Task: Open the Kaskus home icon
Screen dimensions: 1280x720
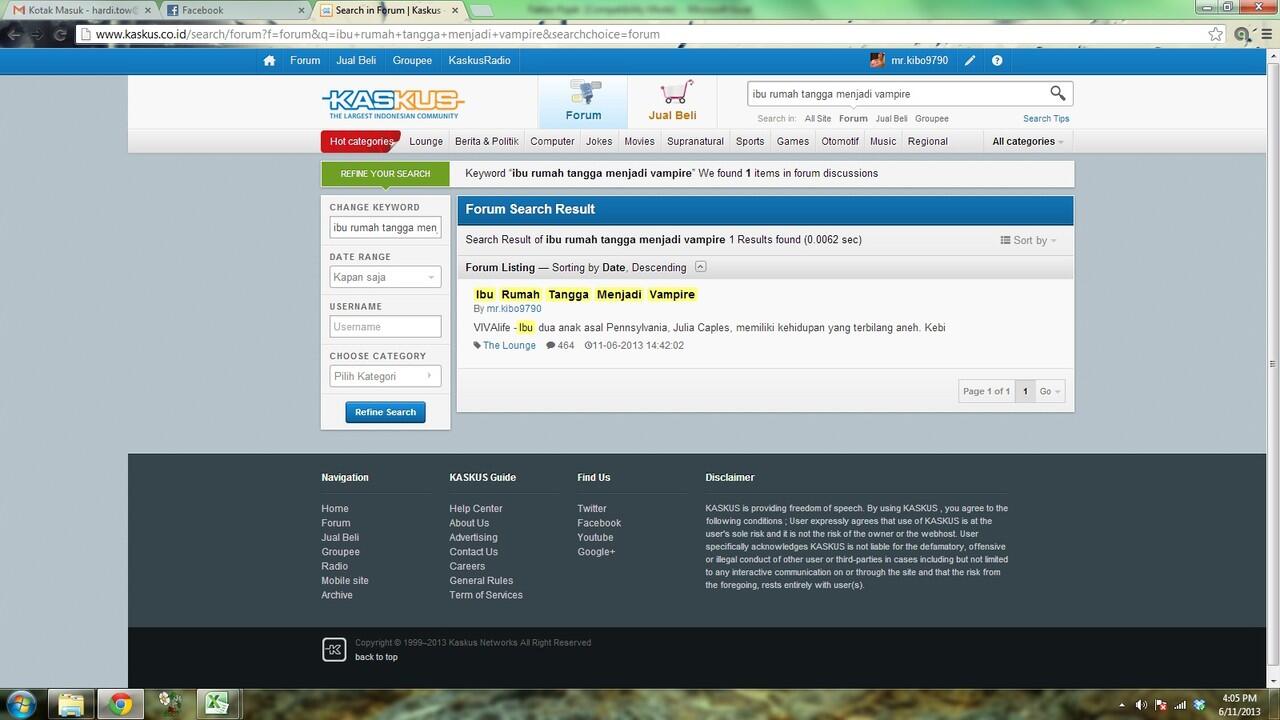Action: 269,61
